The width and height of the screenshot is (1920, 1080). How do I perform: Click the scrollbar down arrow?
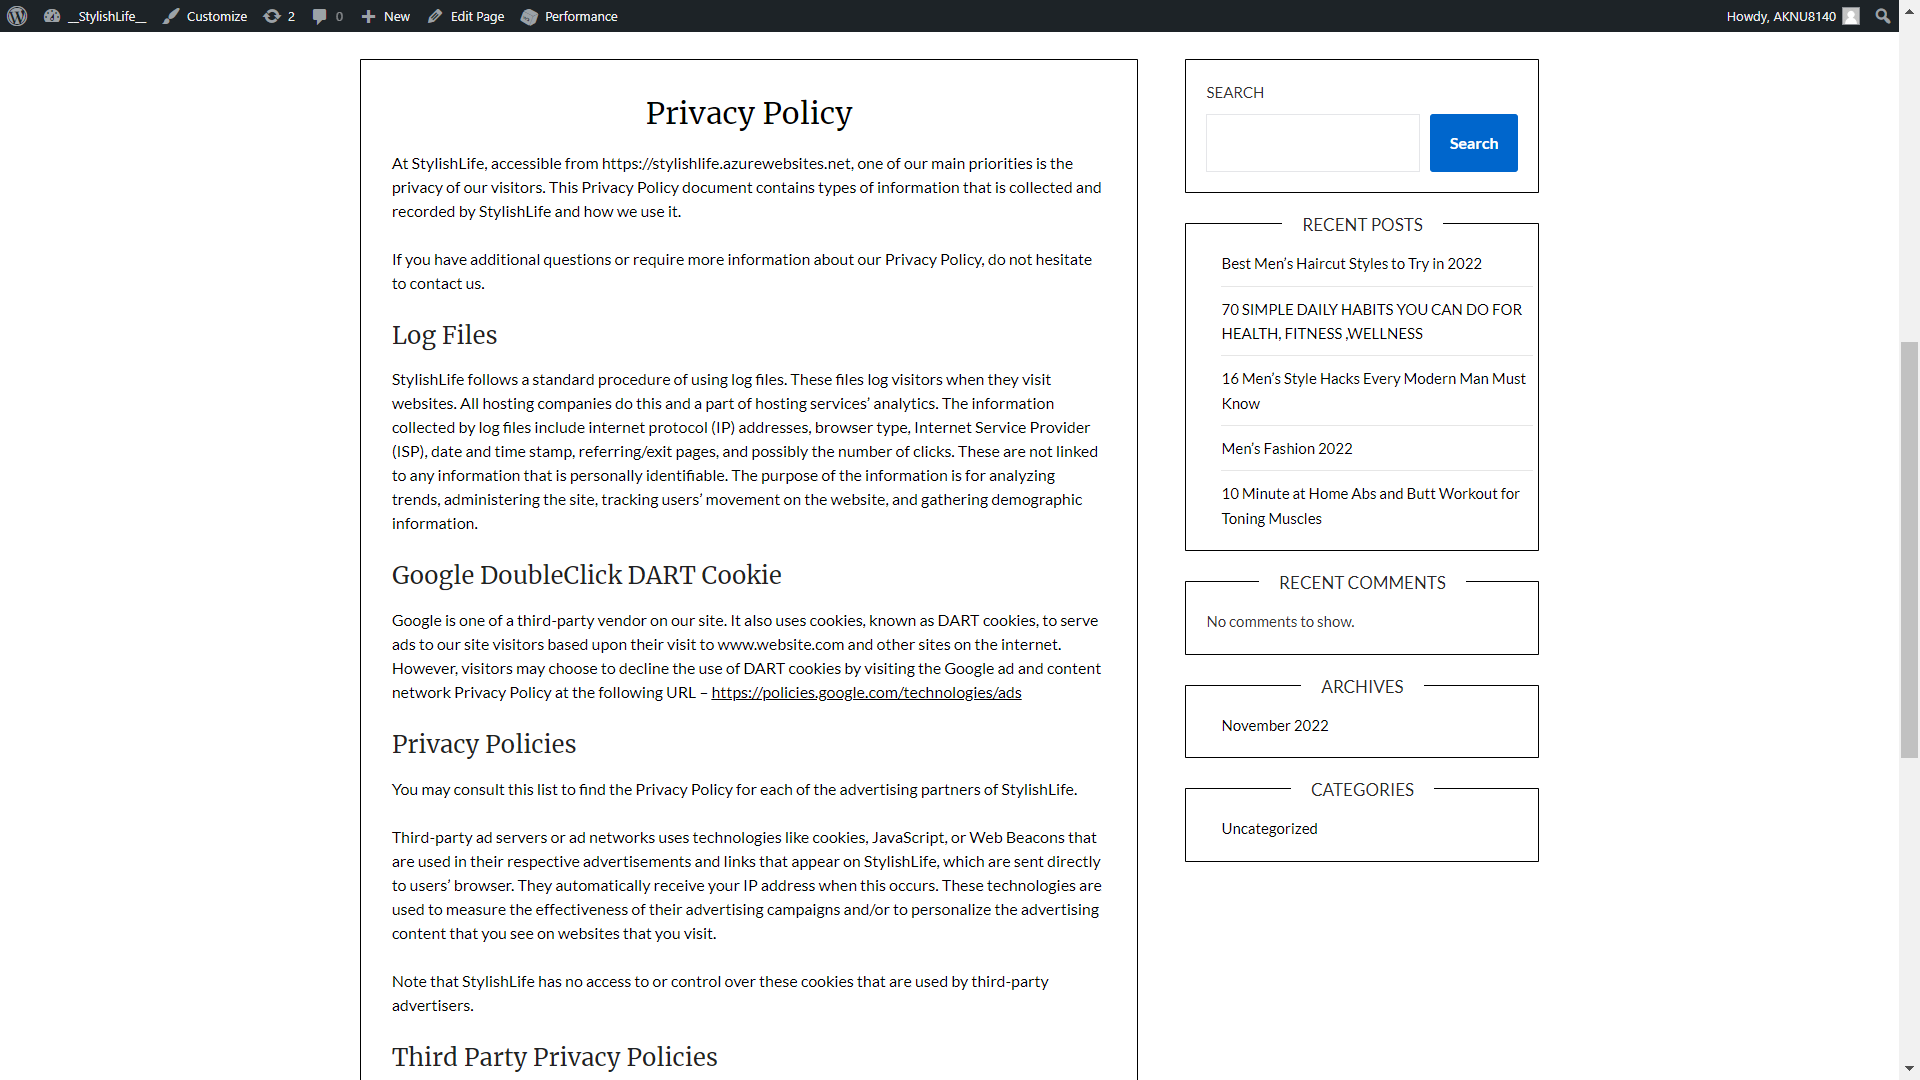(x=1909, y=1069)
